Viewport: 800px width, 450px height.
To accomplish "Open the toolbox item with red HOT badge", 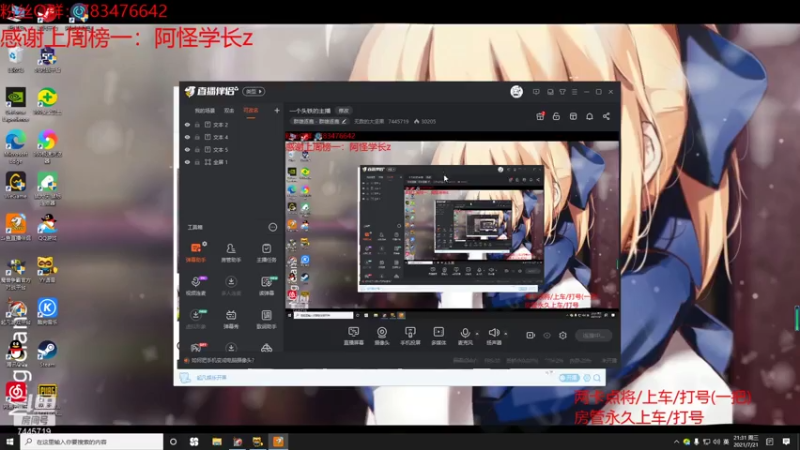I will [196, 348].
